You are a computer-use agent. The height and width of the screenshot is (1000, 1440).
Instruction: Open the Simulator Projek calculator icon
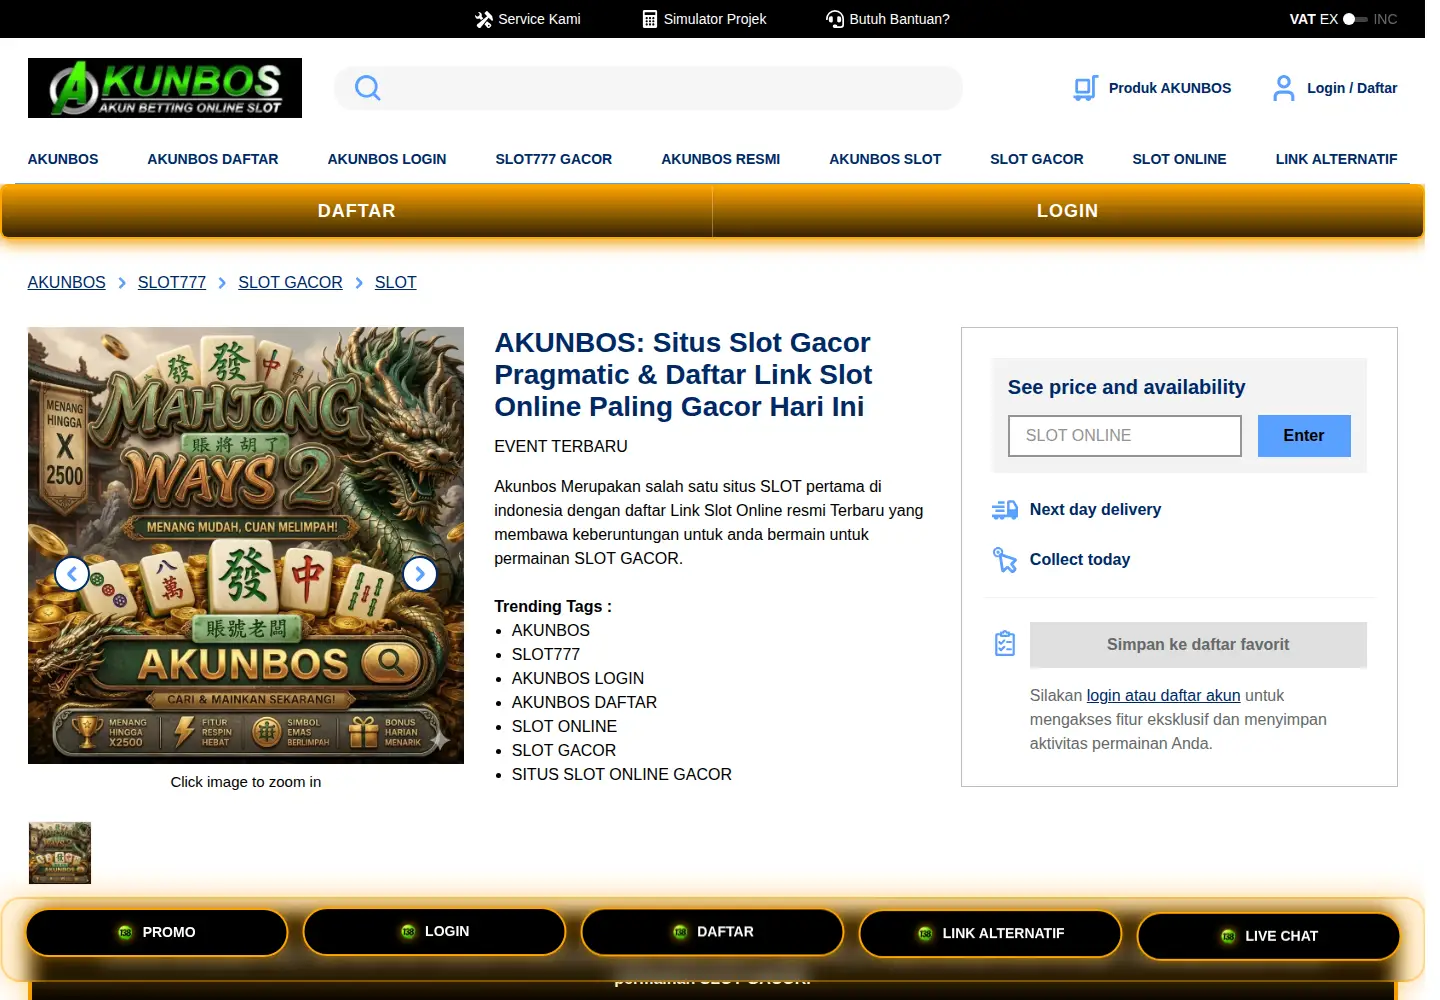650,19
